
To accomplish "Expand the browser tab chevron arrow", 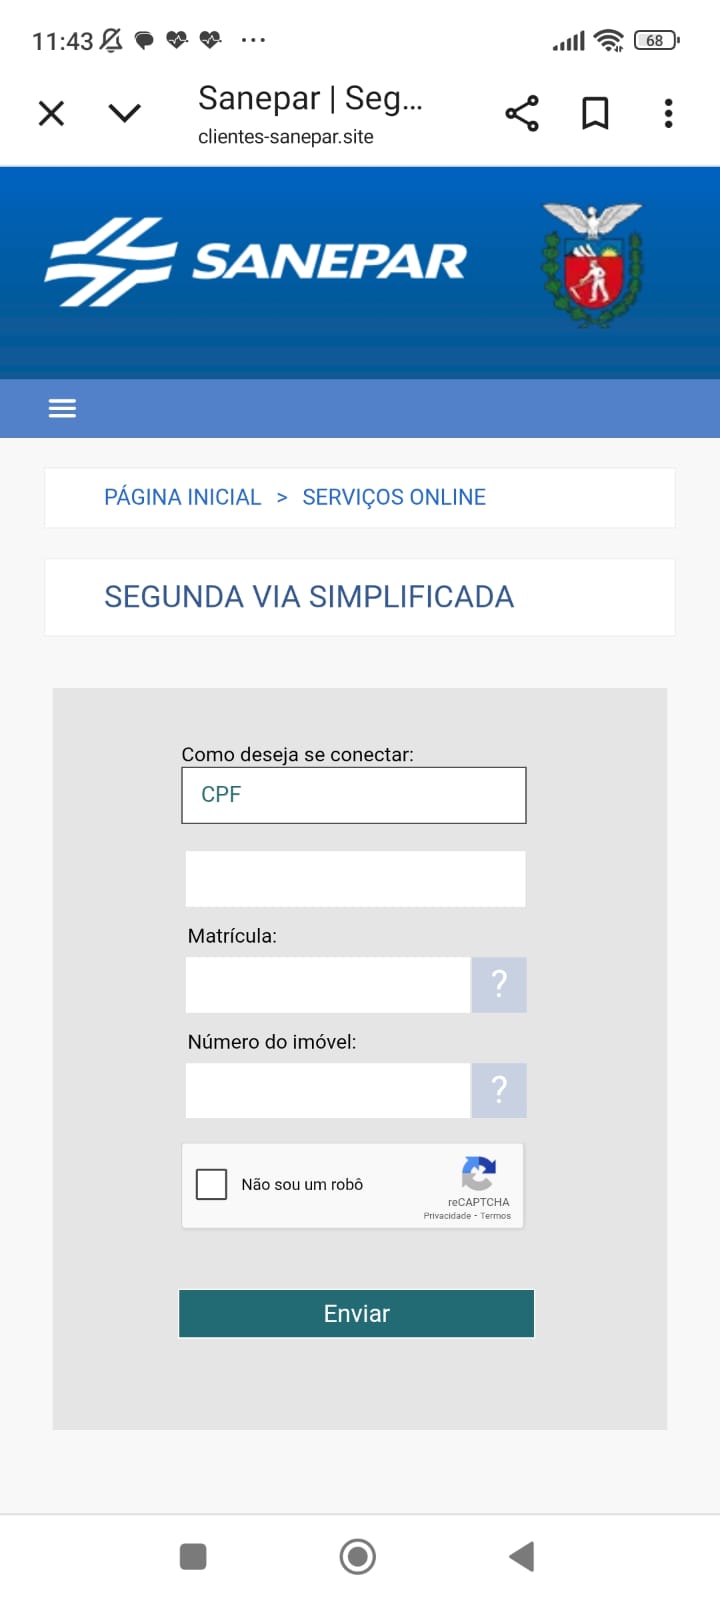I will click(124, 113).
